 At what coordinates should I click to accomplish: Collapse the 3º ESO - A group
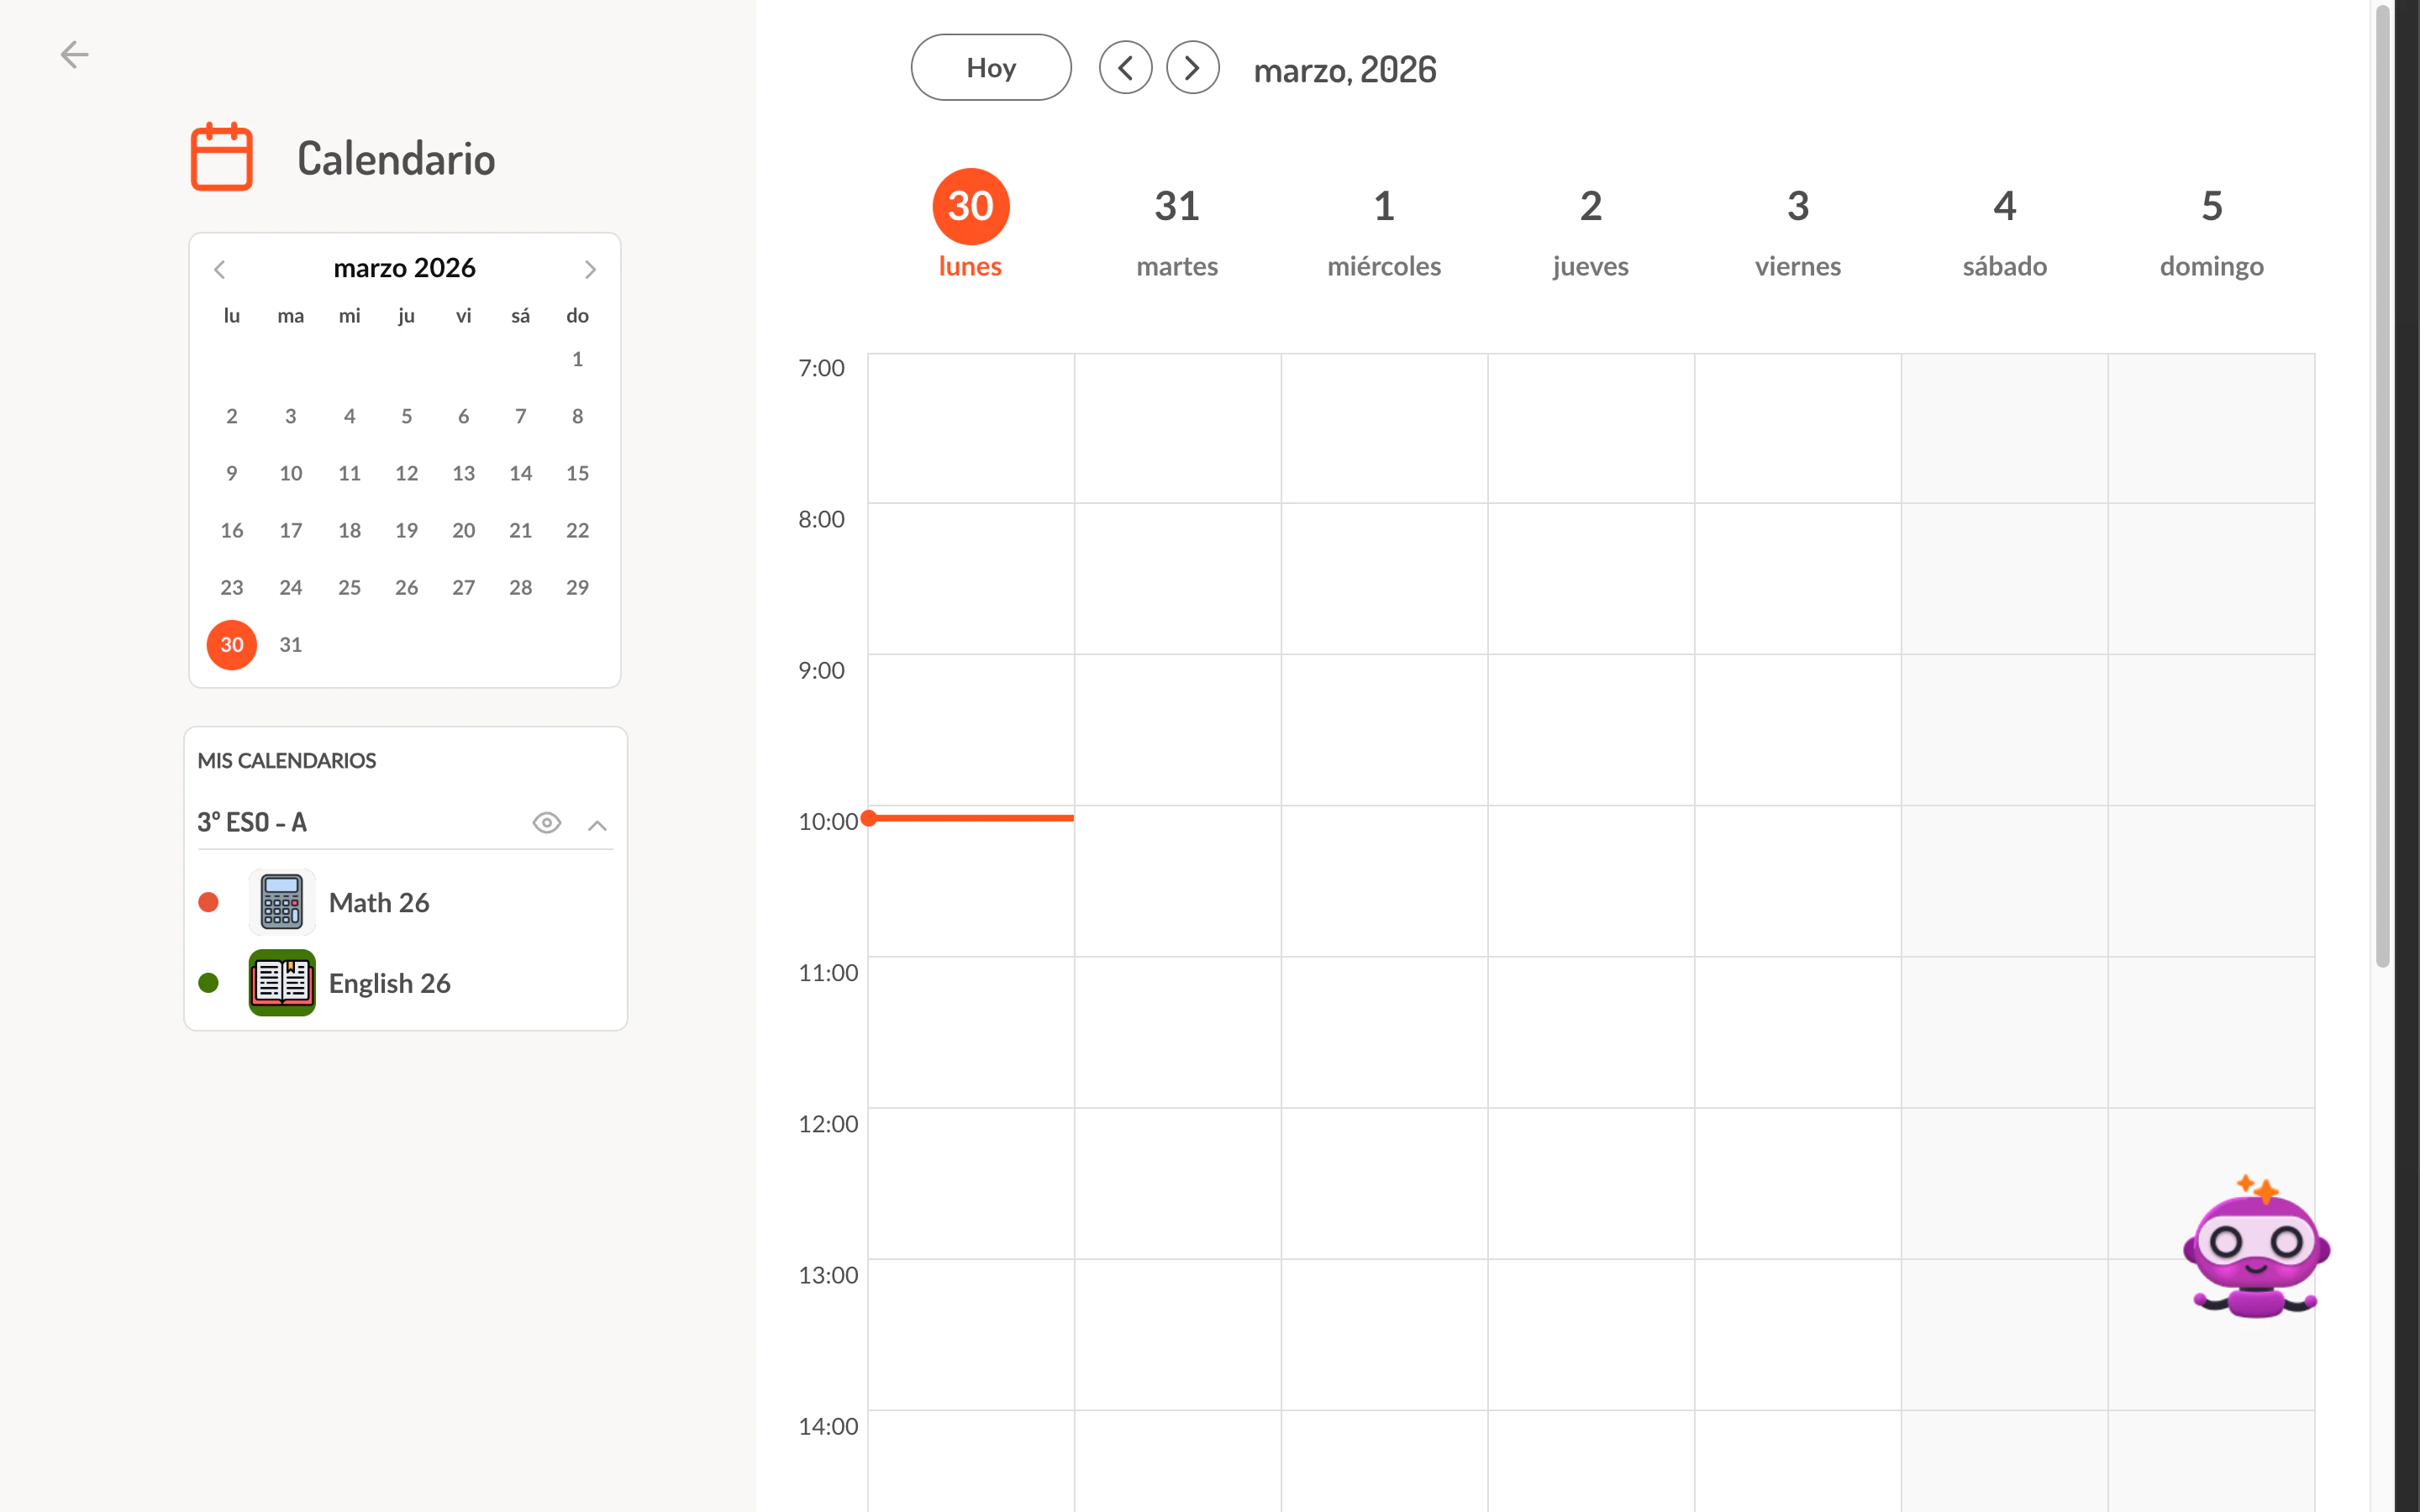click(x=597, y=825)
